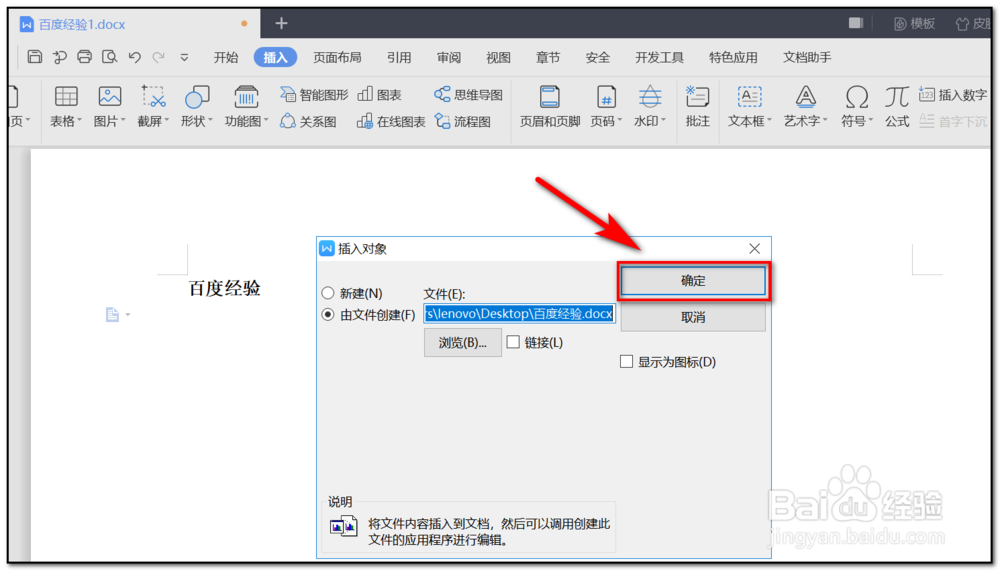
Task: Click the 浏览(B)... button
Action: click(462, 343)
